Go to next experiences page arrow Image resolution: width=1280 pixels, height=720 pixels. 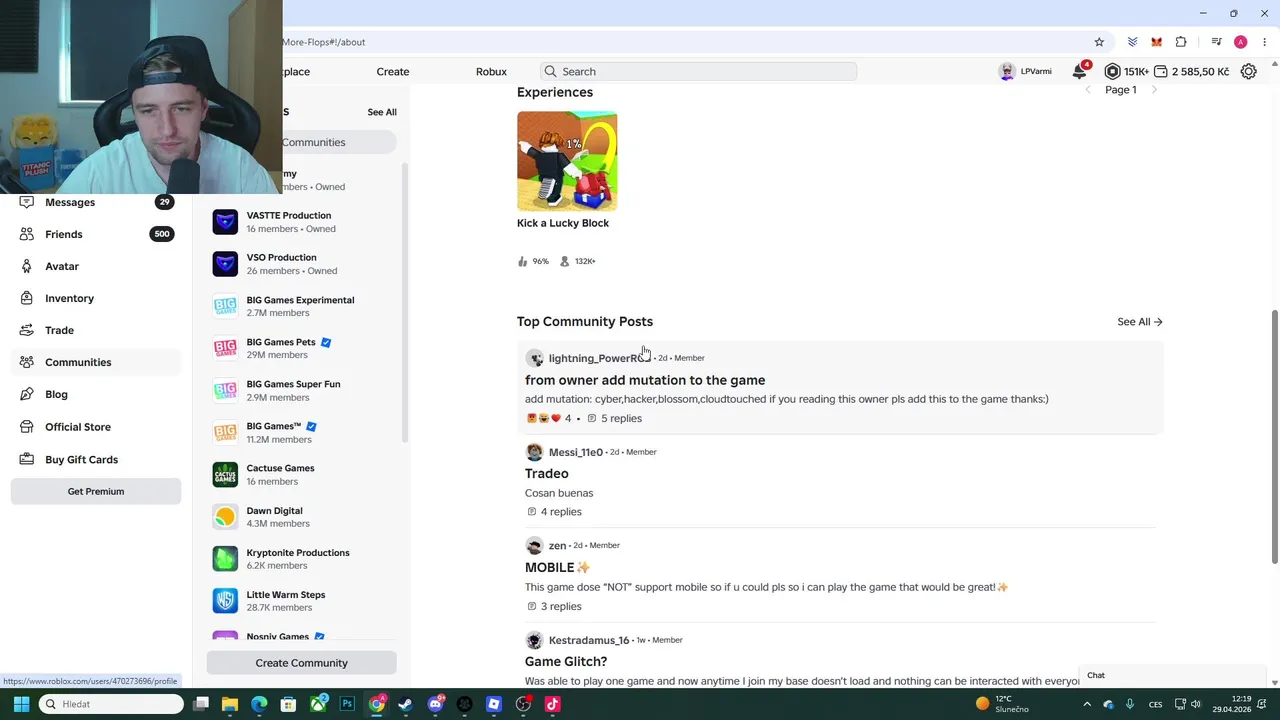1154,90
